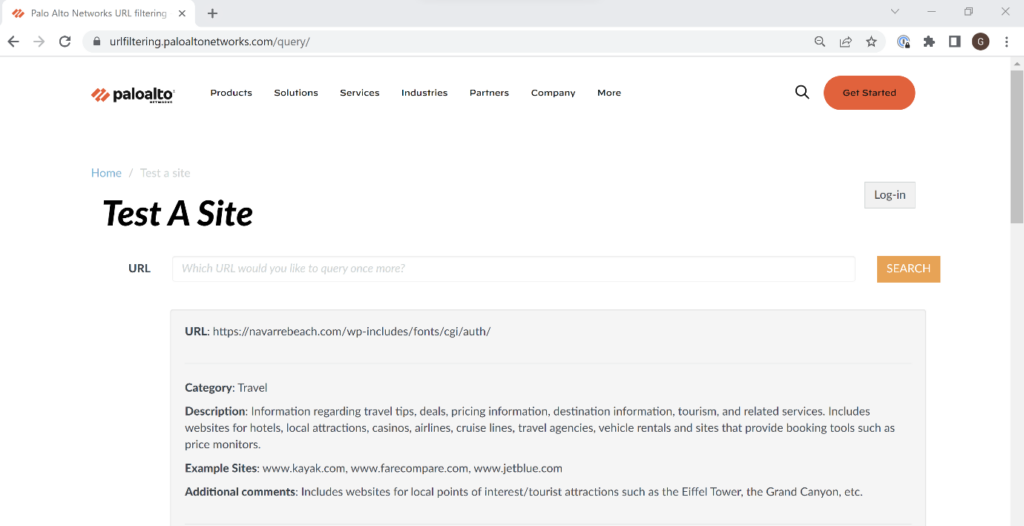
Task: Open the password manager extension icon
Action: click(904, 42)
